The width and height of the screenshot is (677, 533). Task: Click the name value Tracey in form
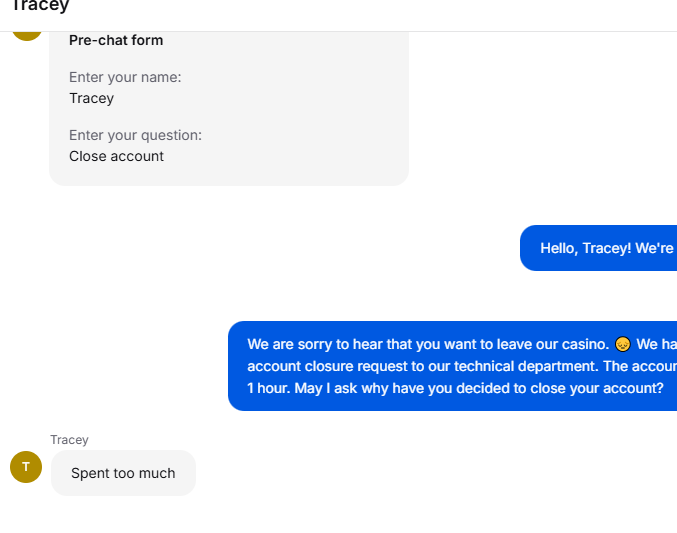92,98
